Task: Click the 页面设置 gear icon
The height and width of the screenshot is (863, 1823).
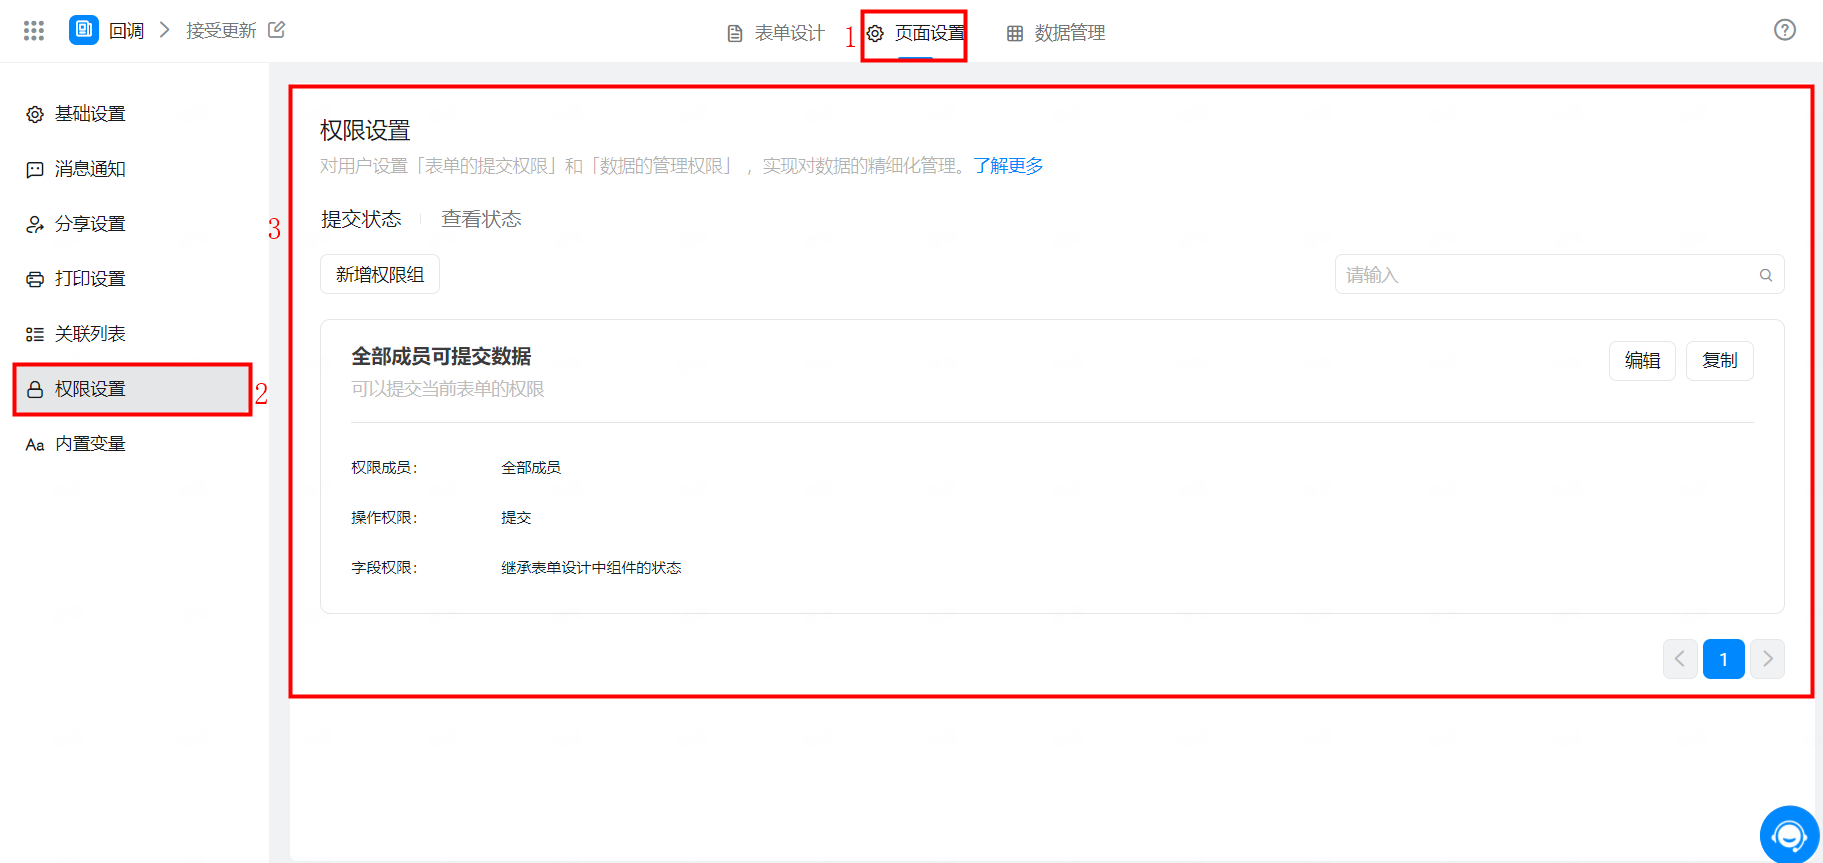Action: (x=875, y=33)
